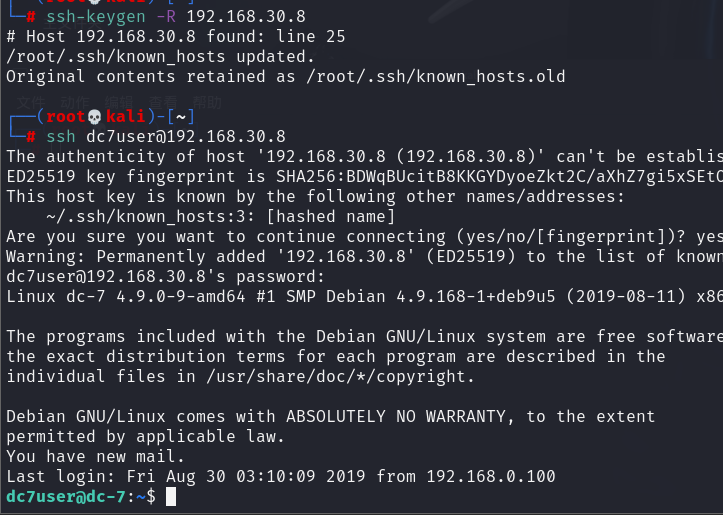The image size is (723, 515).
Task: Click the 'You have new mail.' line
Action: 95,456
